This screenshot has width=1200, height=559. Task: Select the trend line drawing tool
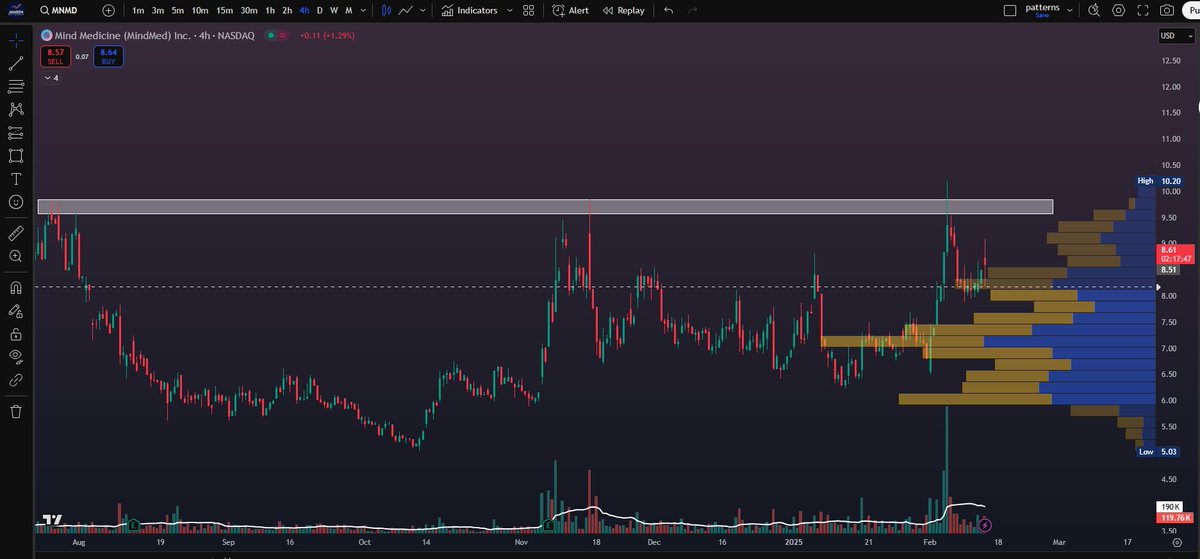coord(16,64)
